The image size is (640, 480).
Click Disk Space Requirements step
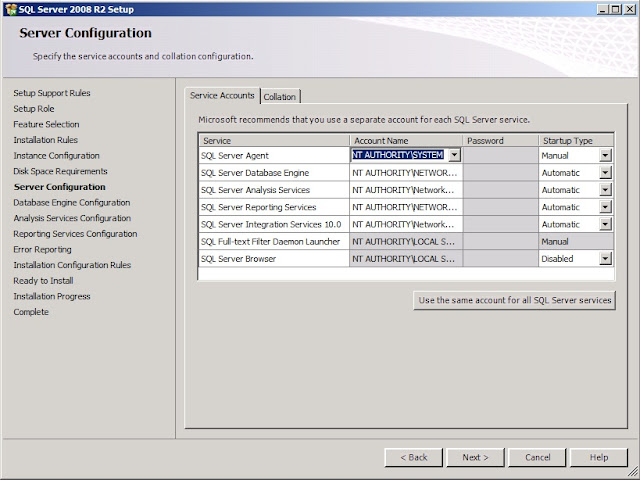coord(60,171)
